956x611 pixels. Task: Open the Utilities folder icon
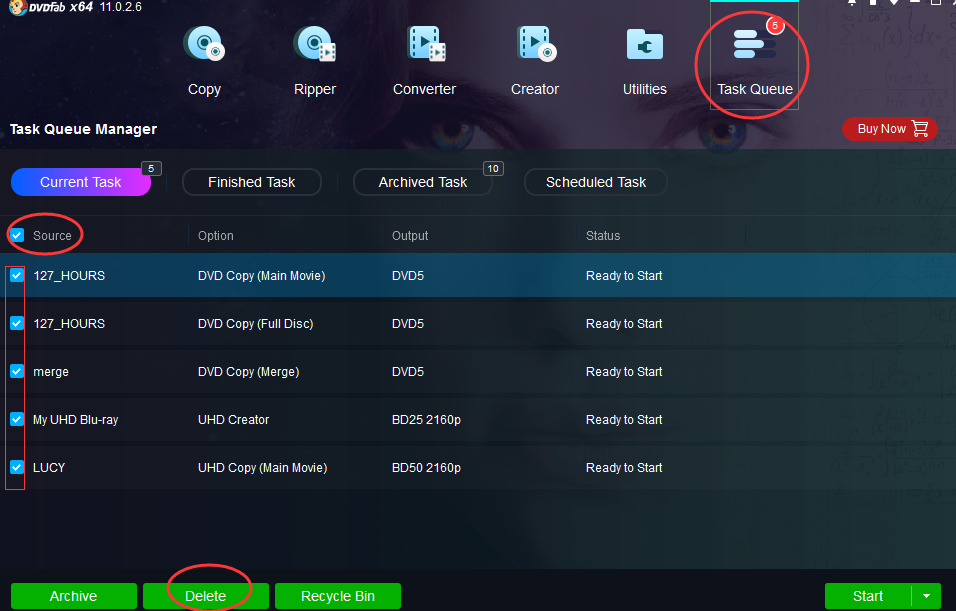point(644,44)
